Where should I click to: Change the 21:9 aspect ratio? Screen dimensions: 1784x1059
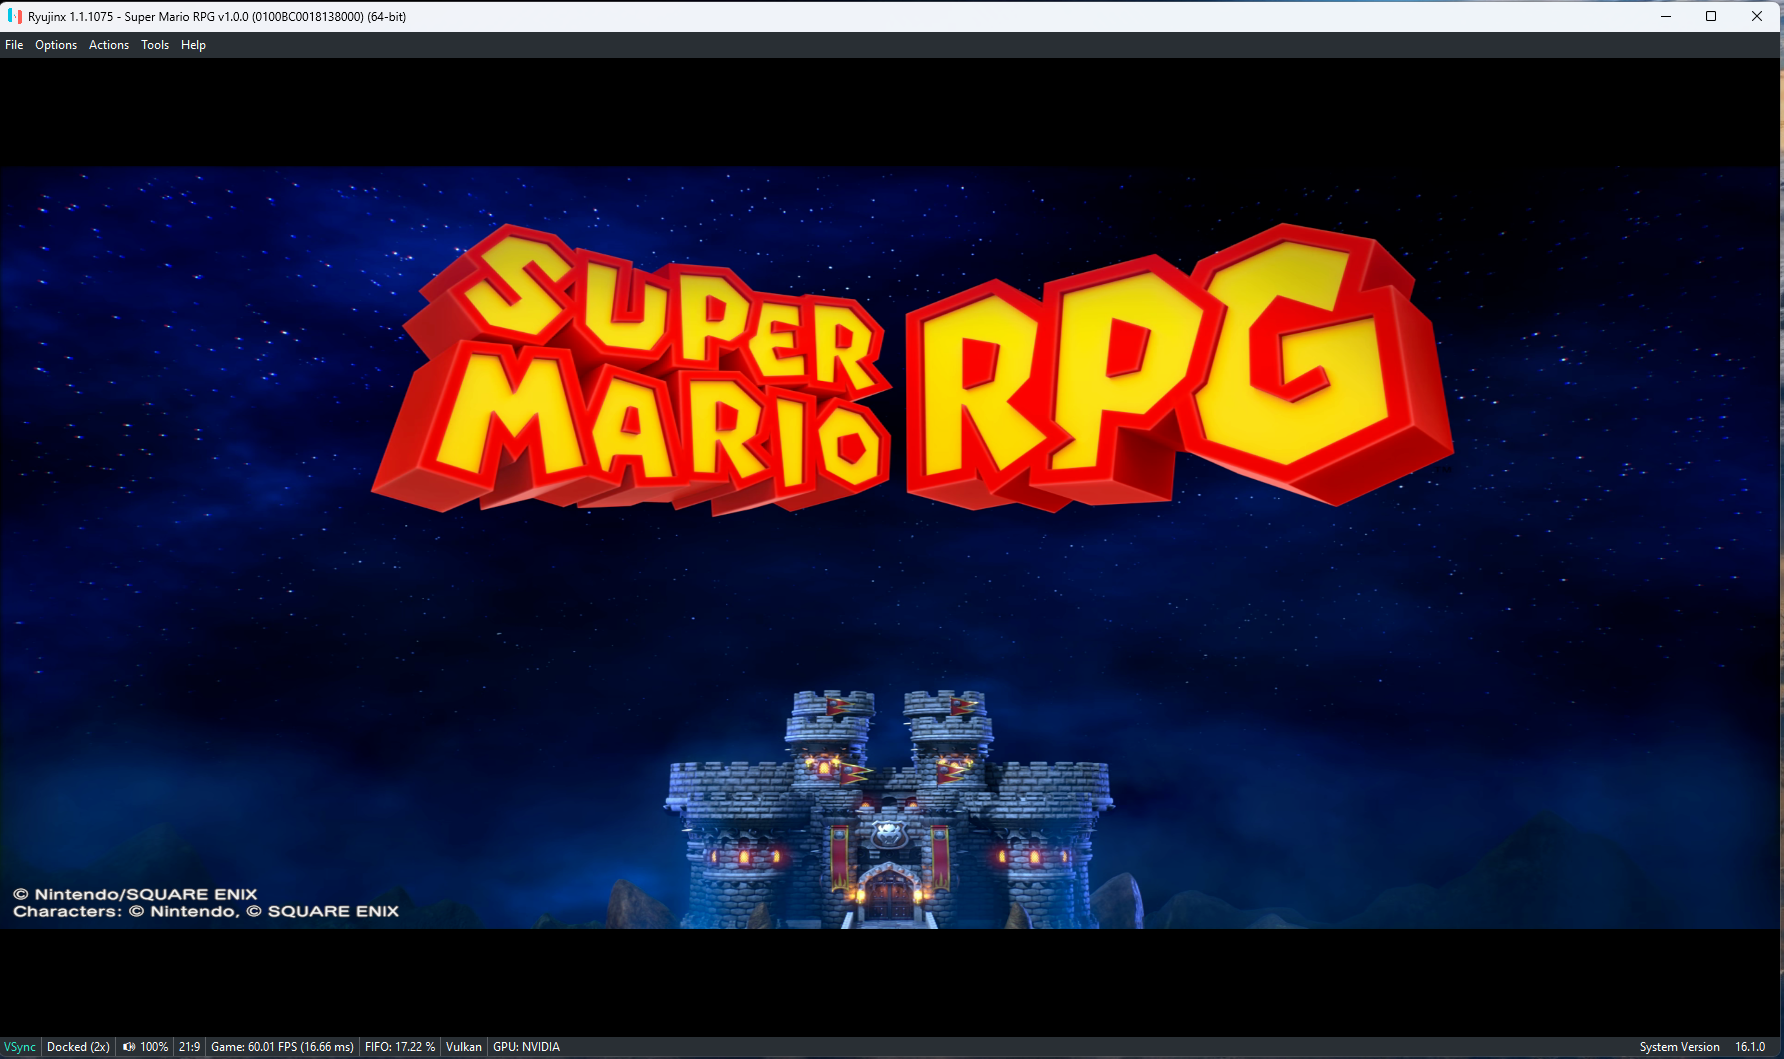[190, 1047]
